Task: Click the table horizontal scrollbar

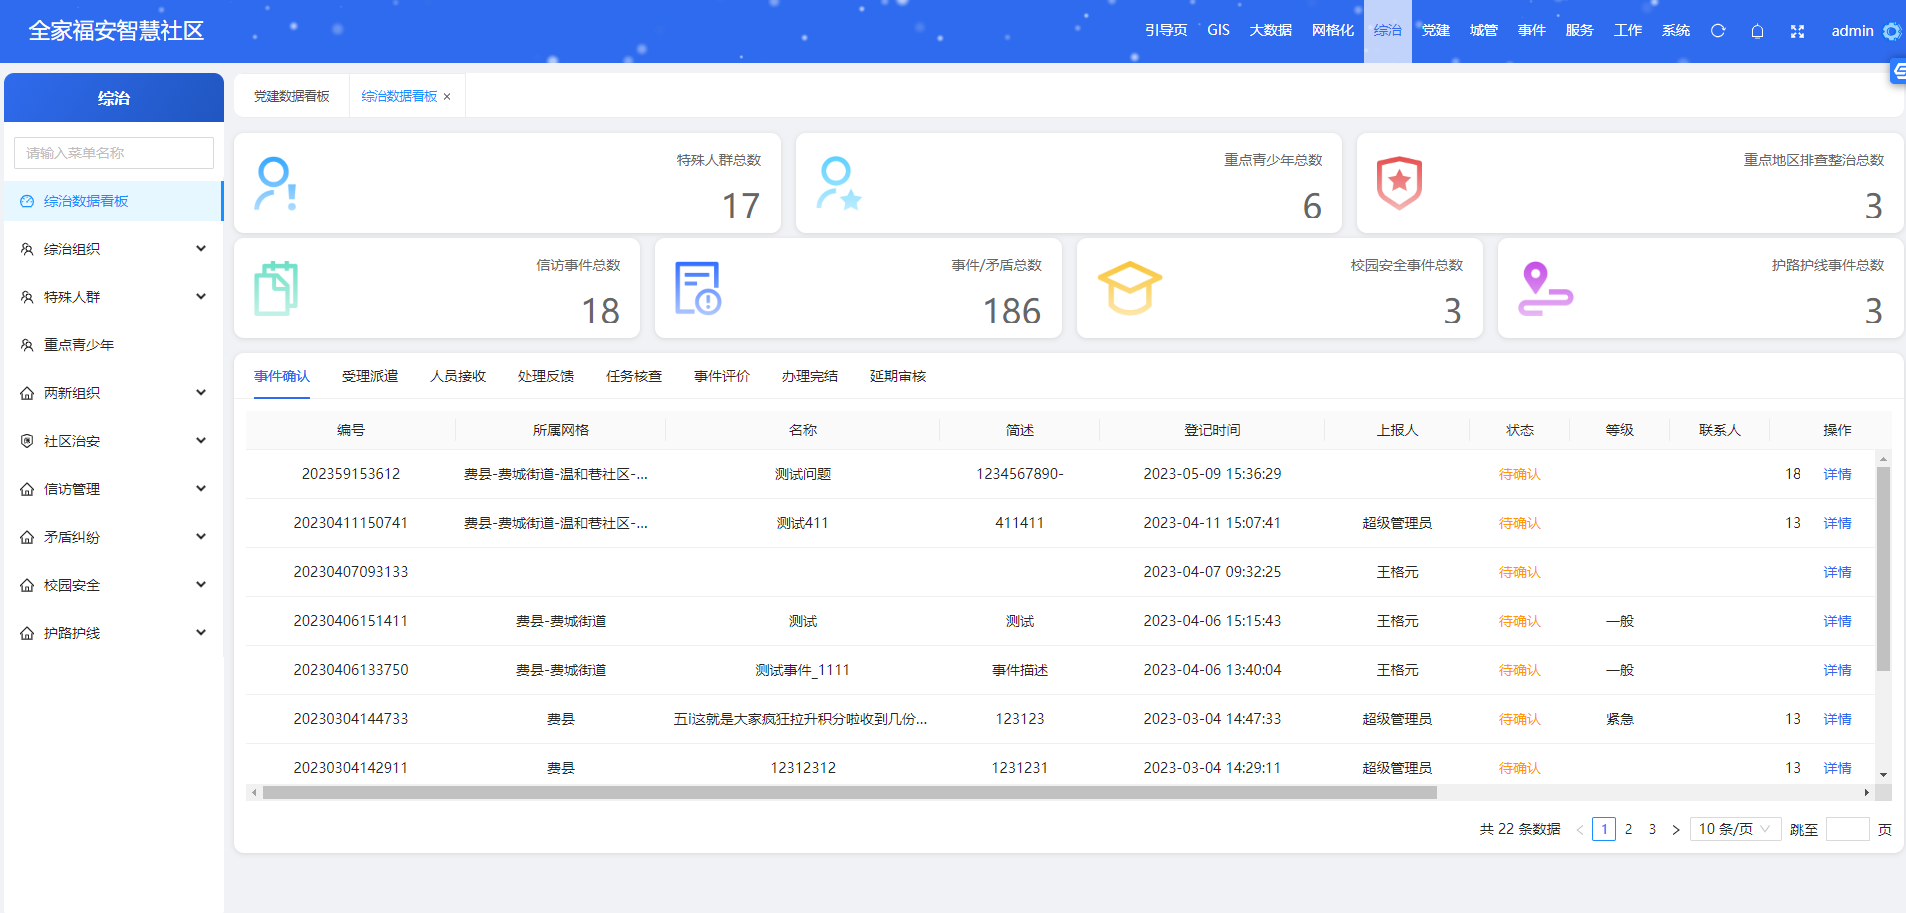Action: [849, 793]
